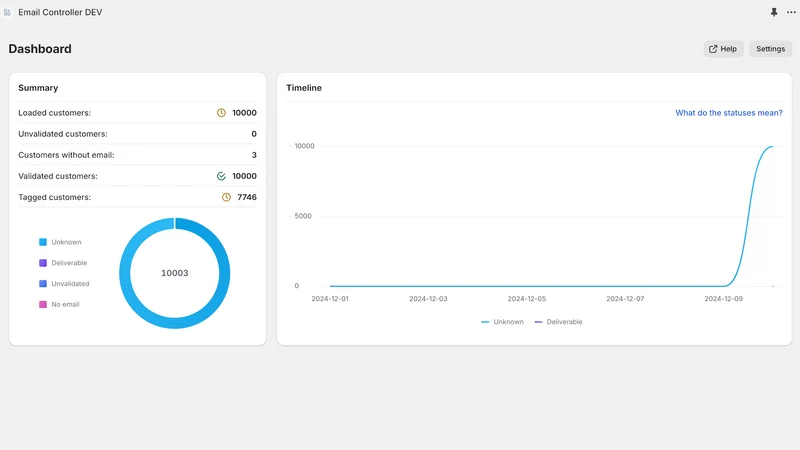Click the 'Unvalidated customers:' label
This screenshot has width=800, height=450.
pos(63,134)
